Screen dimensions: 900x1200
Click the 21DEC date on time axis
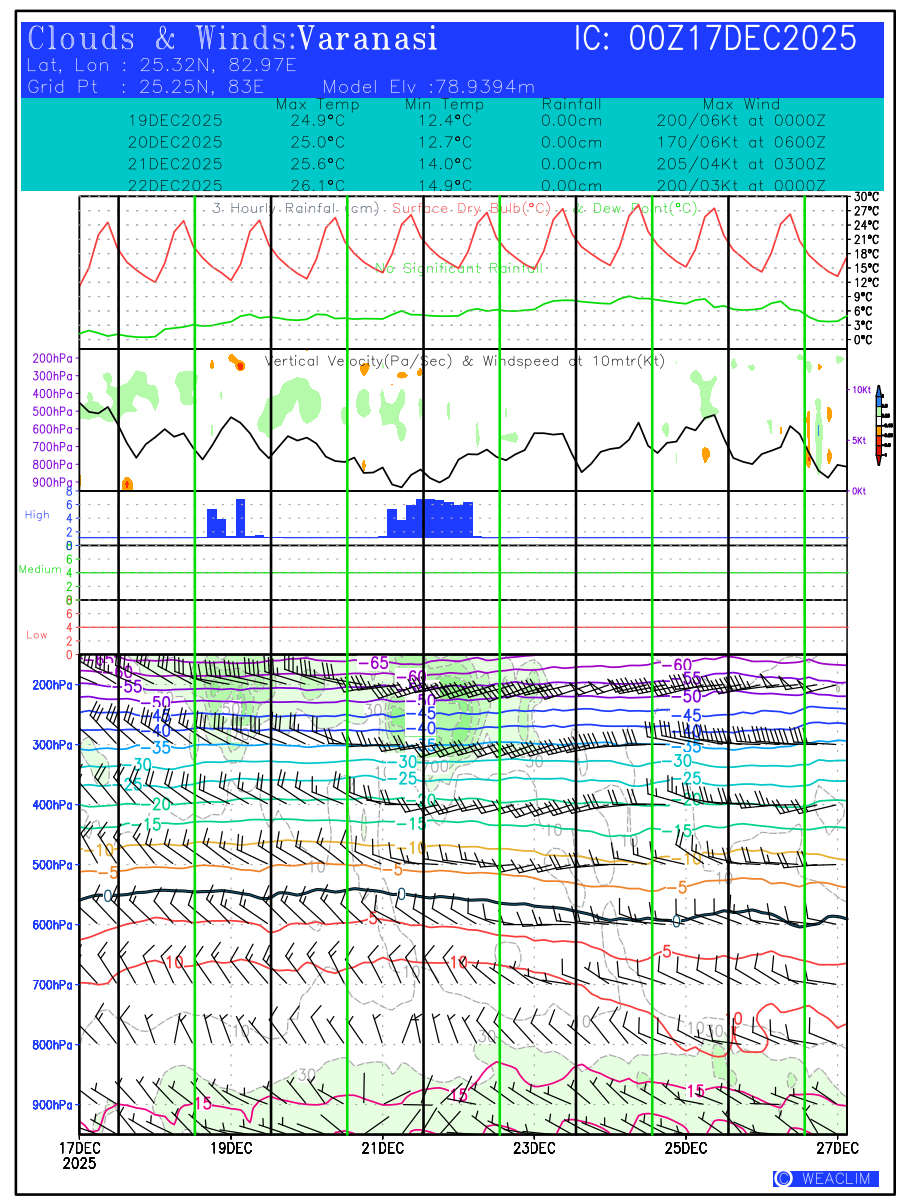pos(383,1147)
